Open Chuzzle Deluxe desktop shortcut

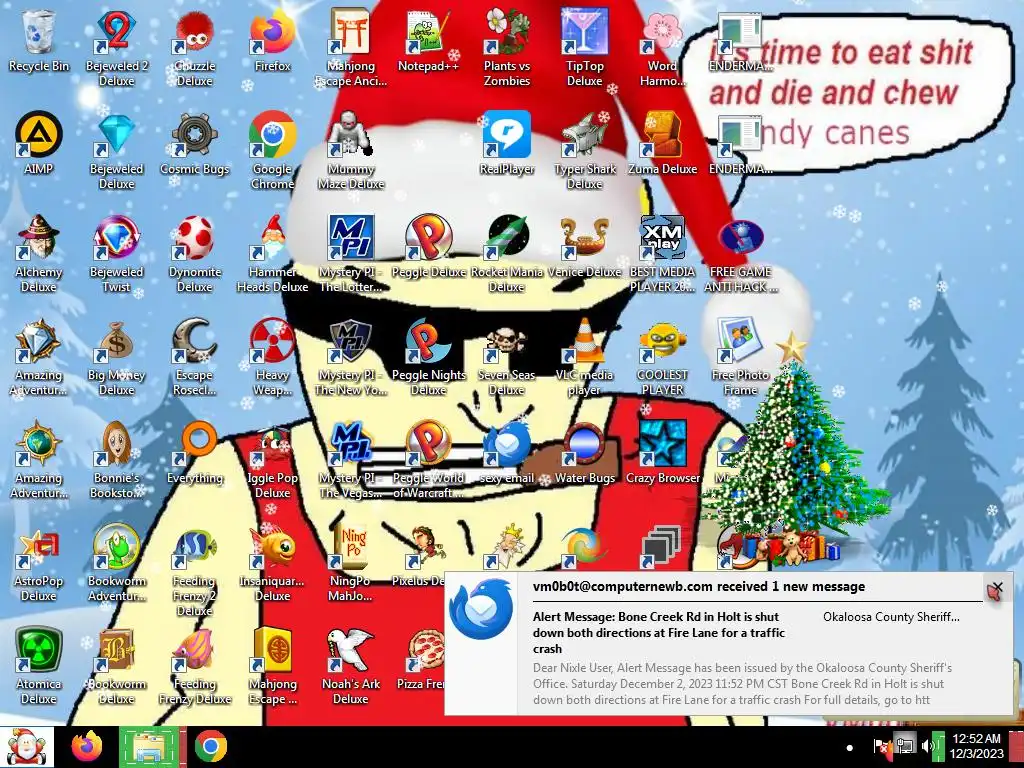click(195, 47)
